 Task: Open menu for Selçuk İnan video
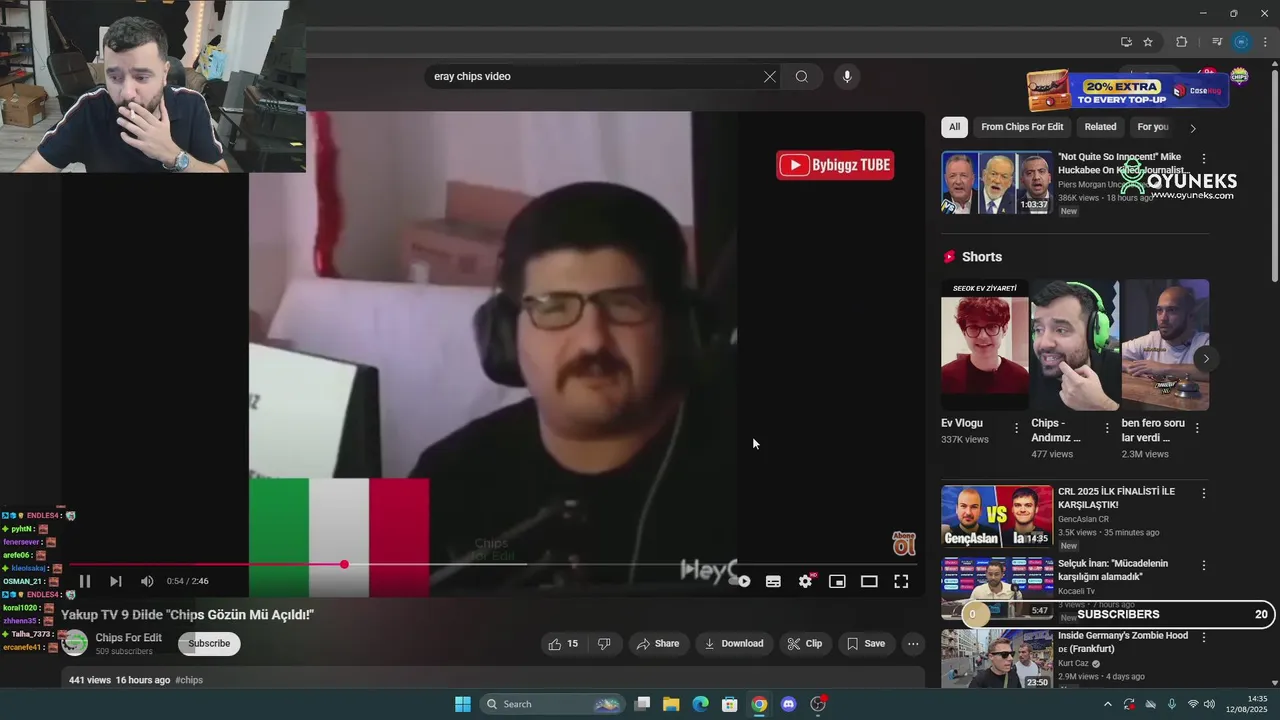[x=1204, y=565]
